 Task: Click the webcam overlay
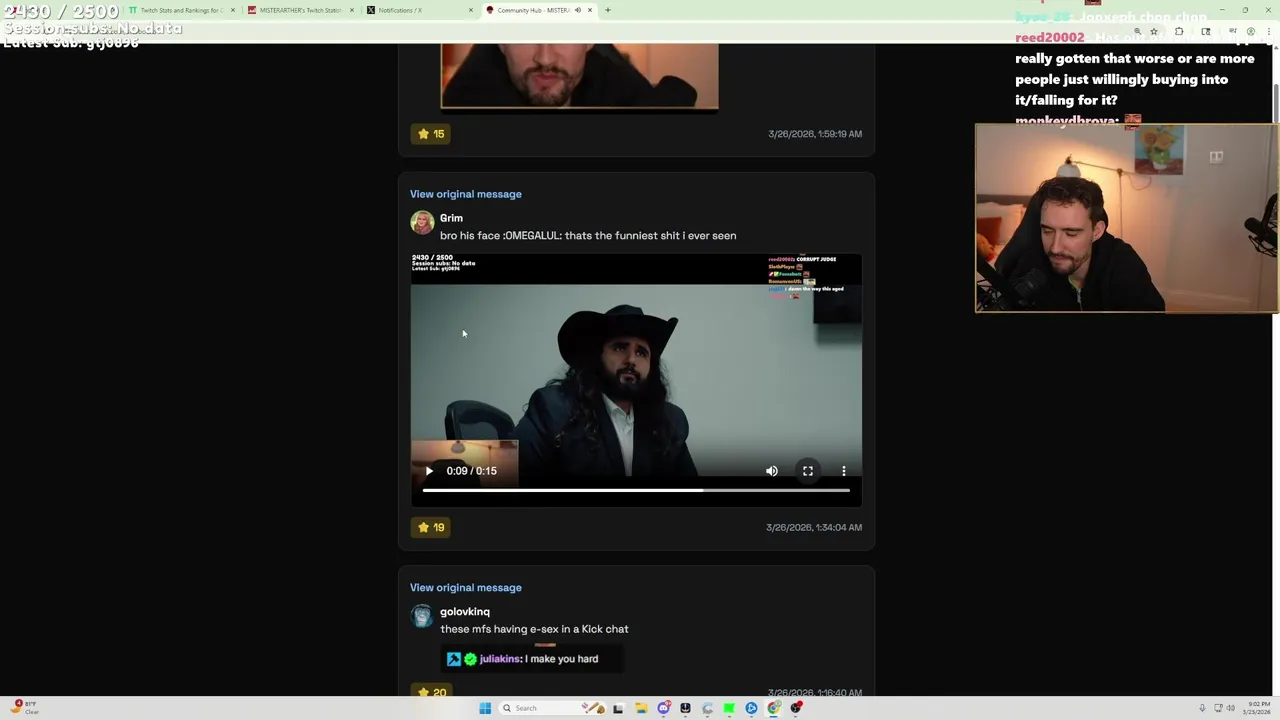tap(1126, 218)
